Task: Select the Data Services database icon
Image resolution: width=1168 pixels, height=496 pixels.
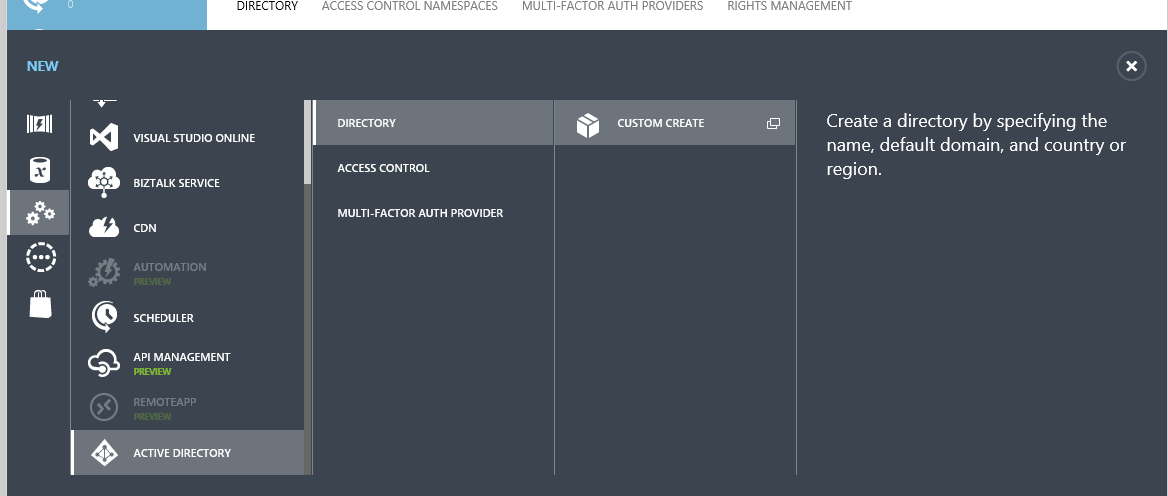Action: [39, 170]
